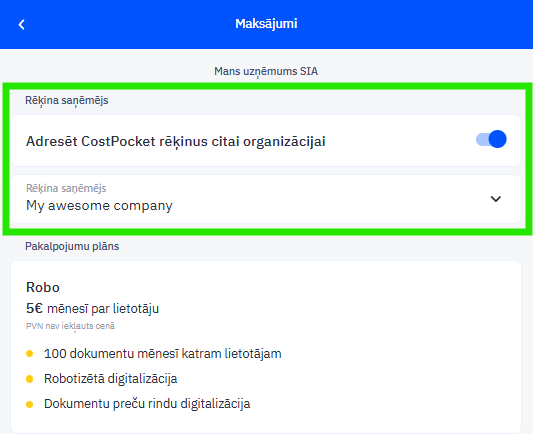Click the 5€ mēnesī par lietotāju price
Viewport: 533px width, 434px height.
tap(92, 308)
